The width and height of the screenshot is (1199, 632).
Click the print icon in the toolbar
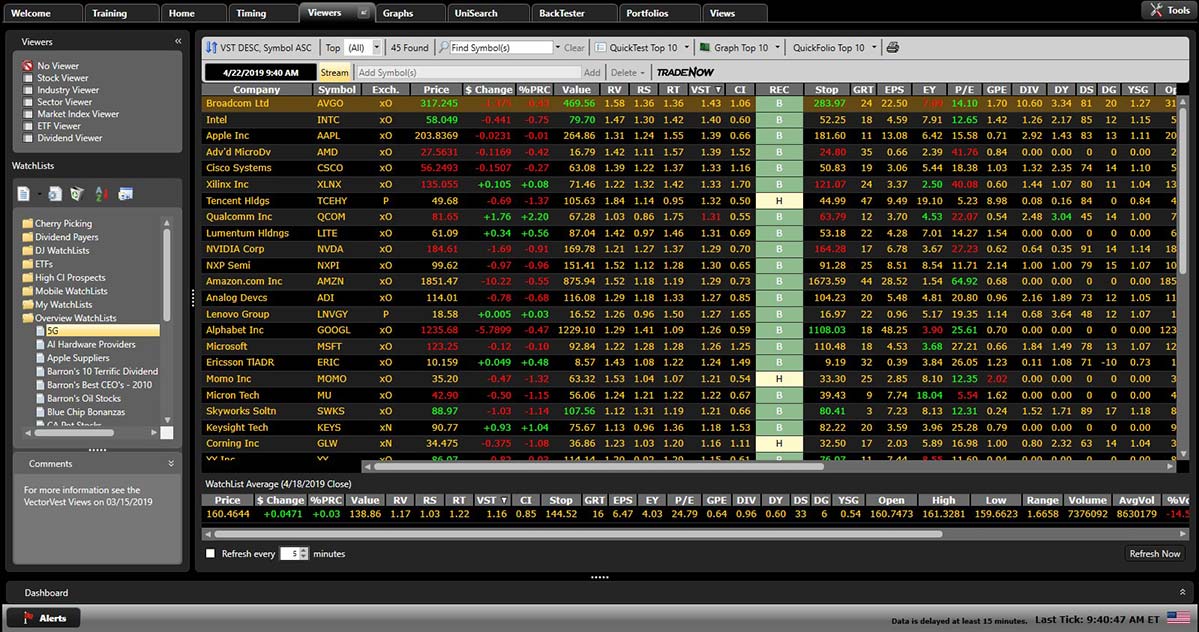(893, 48)
